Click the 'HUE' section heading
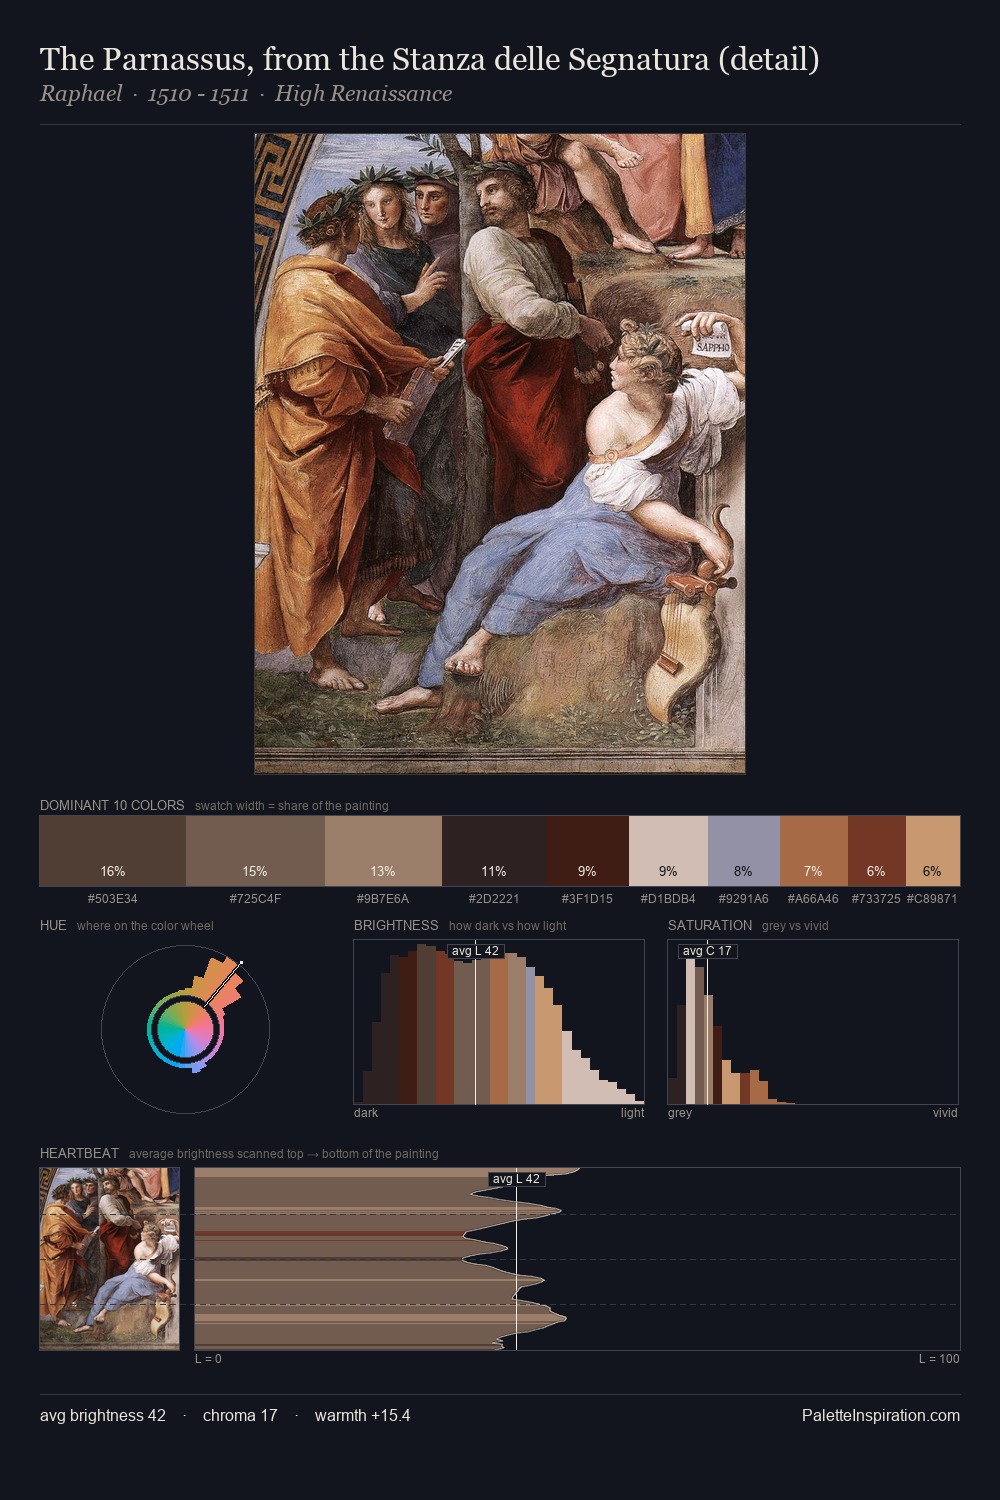 (x=53, y=925)
